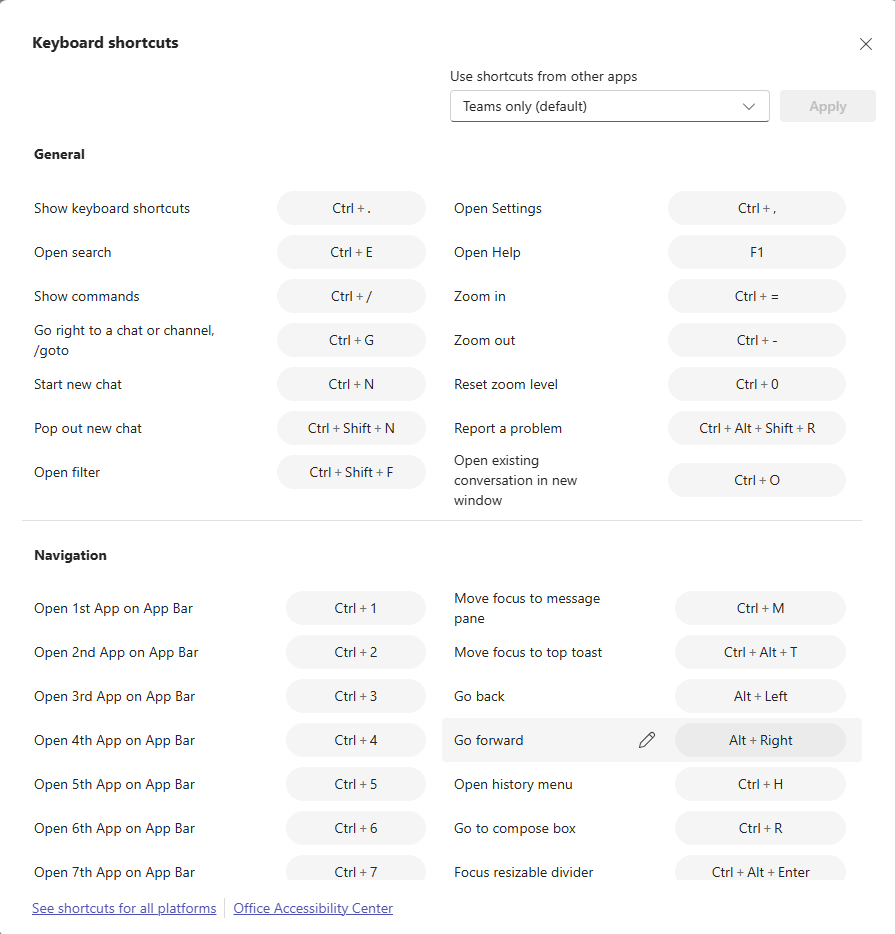
Task: Select the Ctrl + N Start new chat shortcut
Action: [x=351, y=384]
